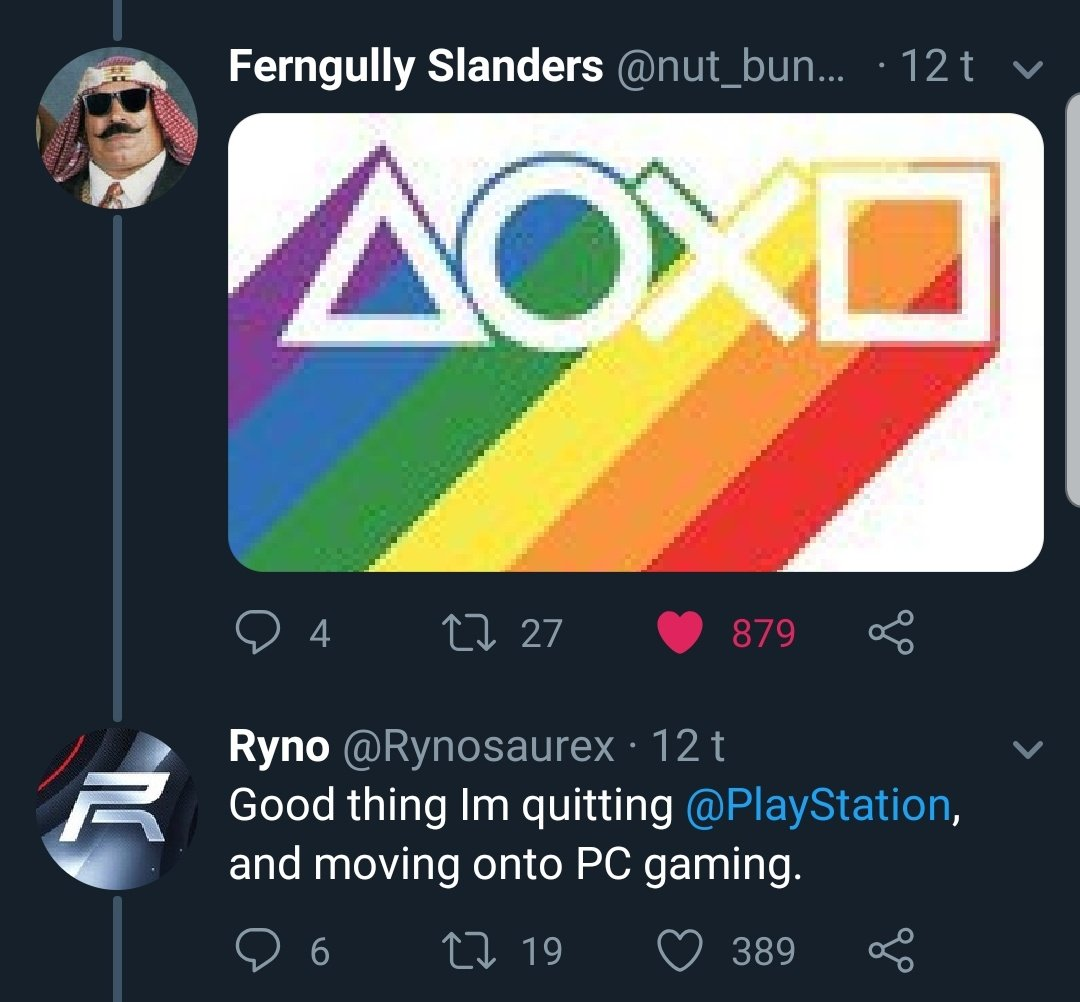Like Ryno's tweet with 389 likes
This screenshot has height=1002, width=1080.
[x=680, y=950]
